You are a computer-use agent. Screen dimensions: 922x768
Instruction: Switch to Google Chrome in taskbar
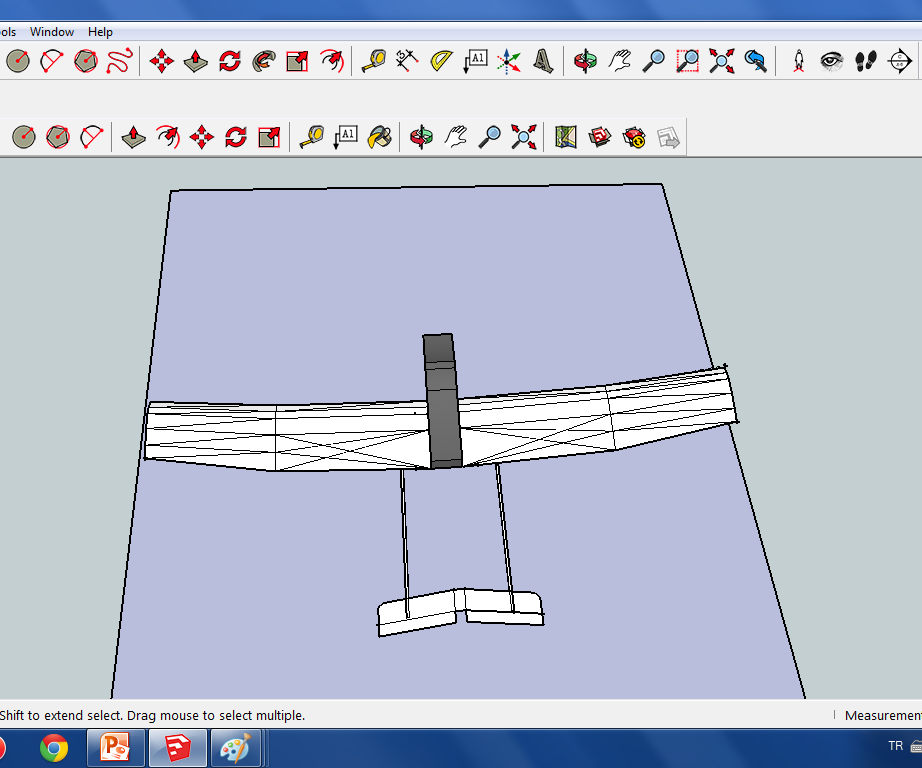pyautogui.click(x=54, y=747)
